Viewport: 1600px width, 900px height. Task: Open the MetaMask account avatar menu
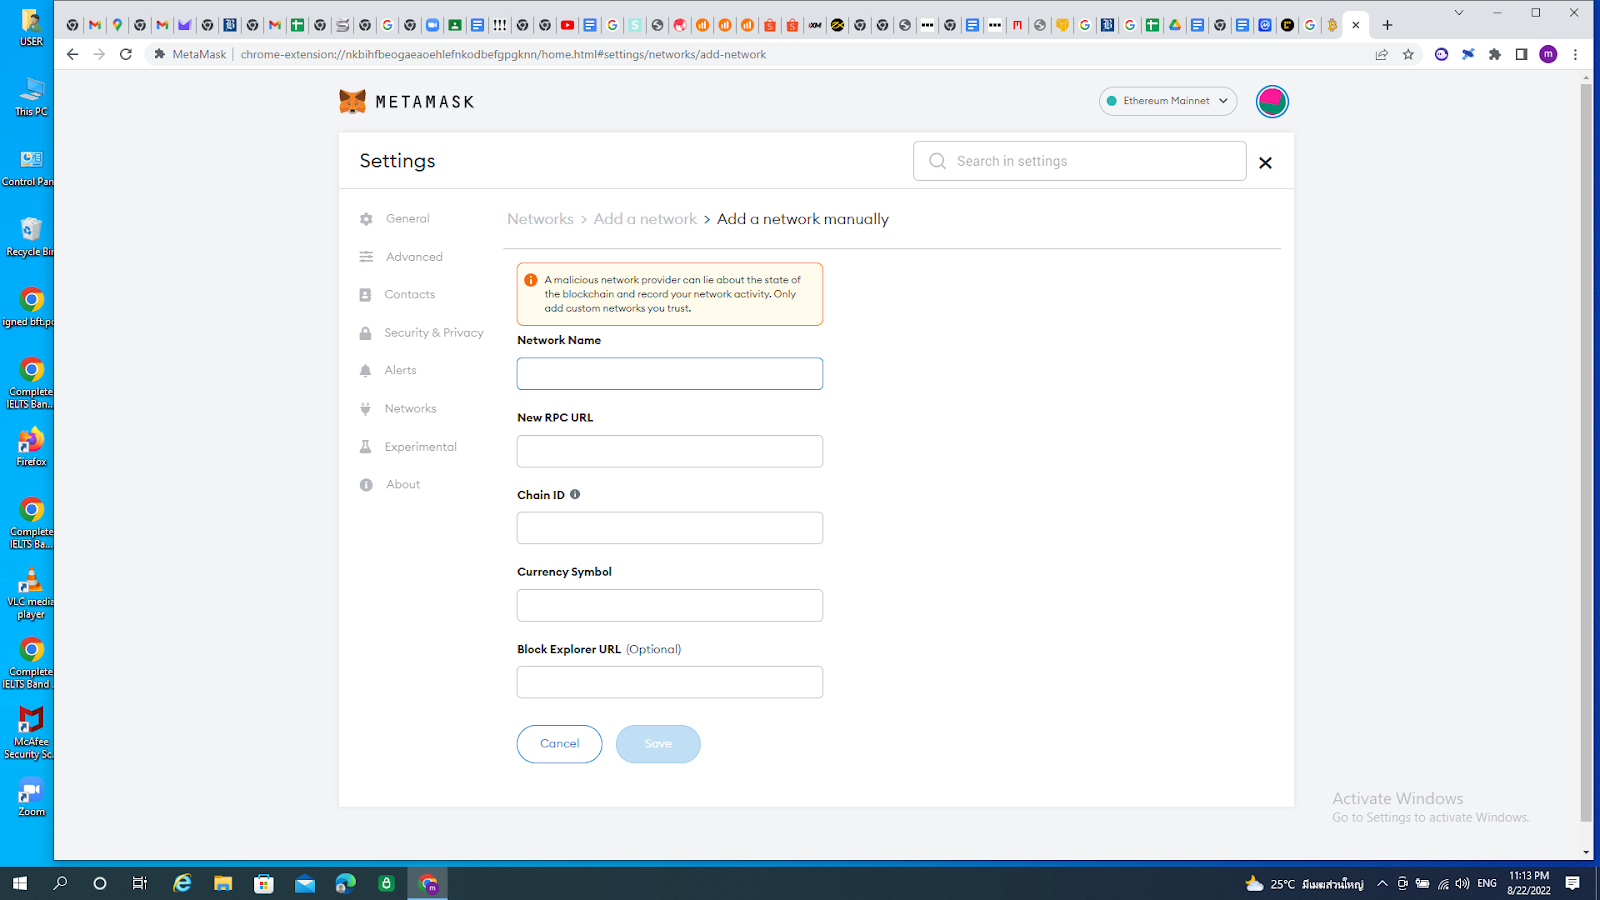[x=1272, y=101]
